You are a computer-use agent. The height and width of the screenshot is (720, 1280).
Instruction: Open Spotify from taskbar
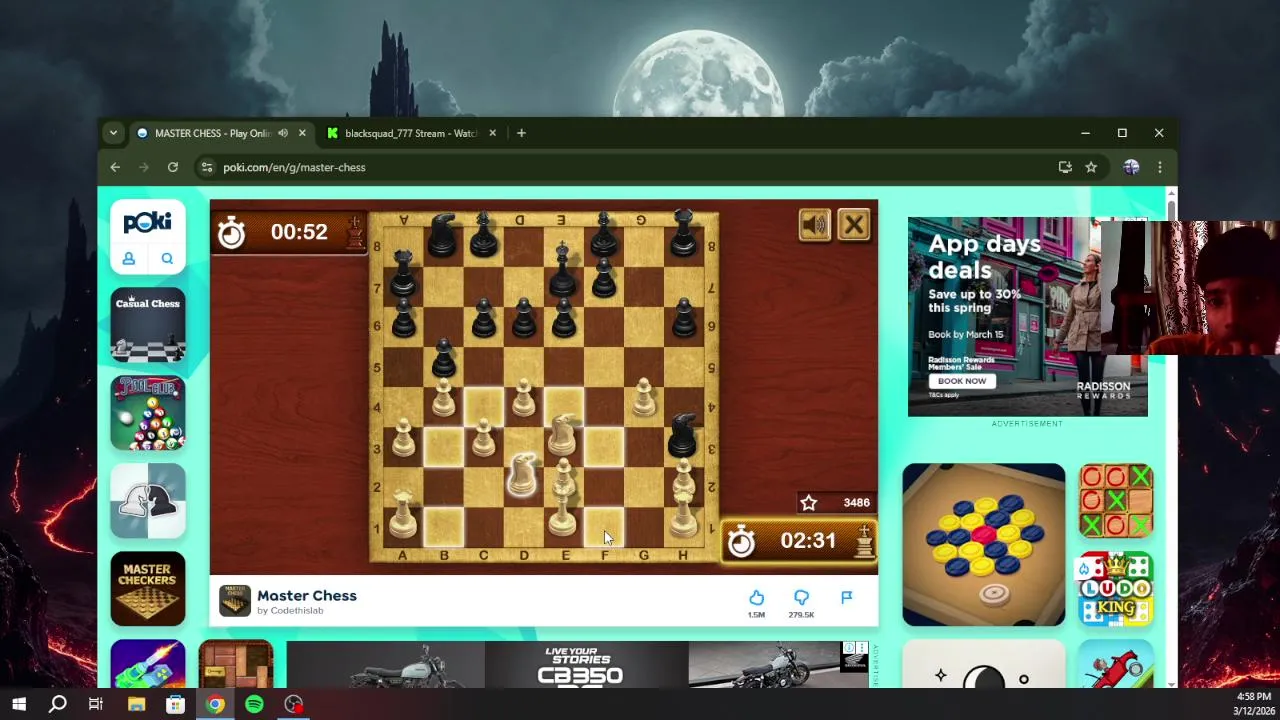254,704
